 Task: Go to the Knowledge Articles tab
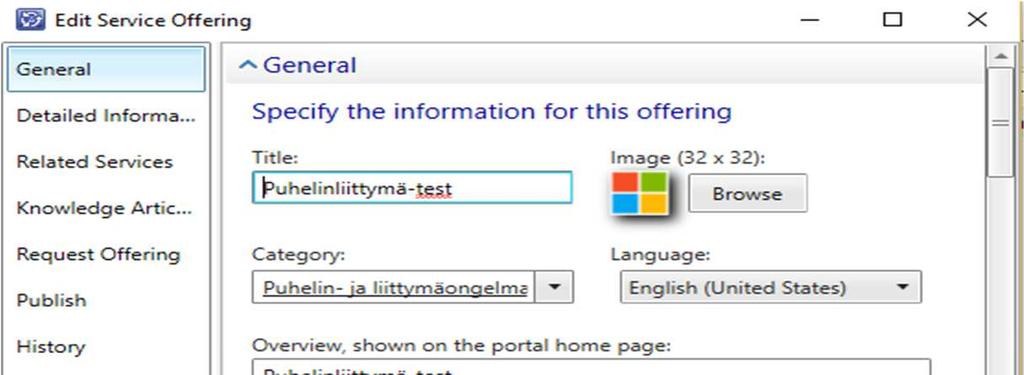[x=106, y=208]
